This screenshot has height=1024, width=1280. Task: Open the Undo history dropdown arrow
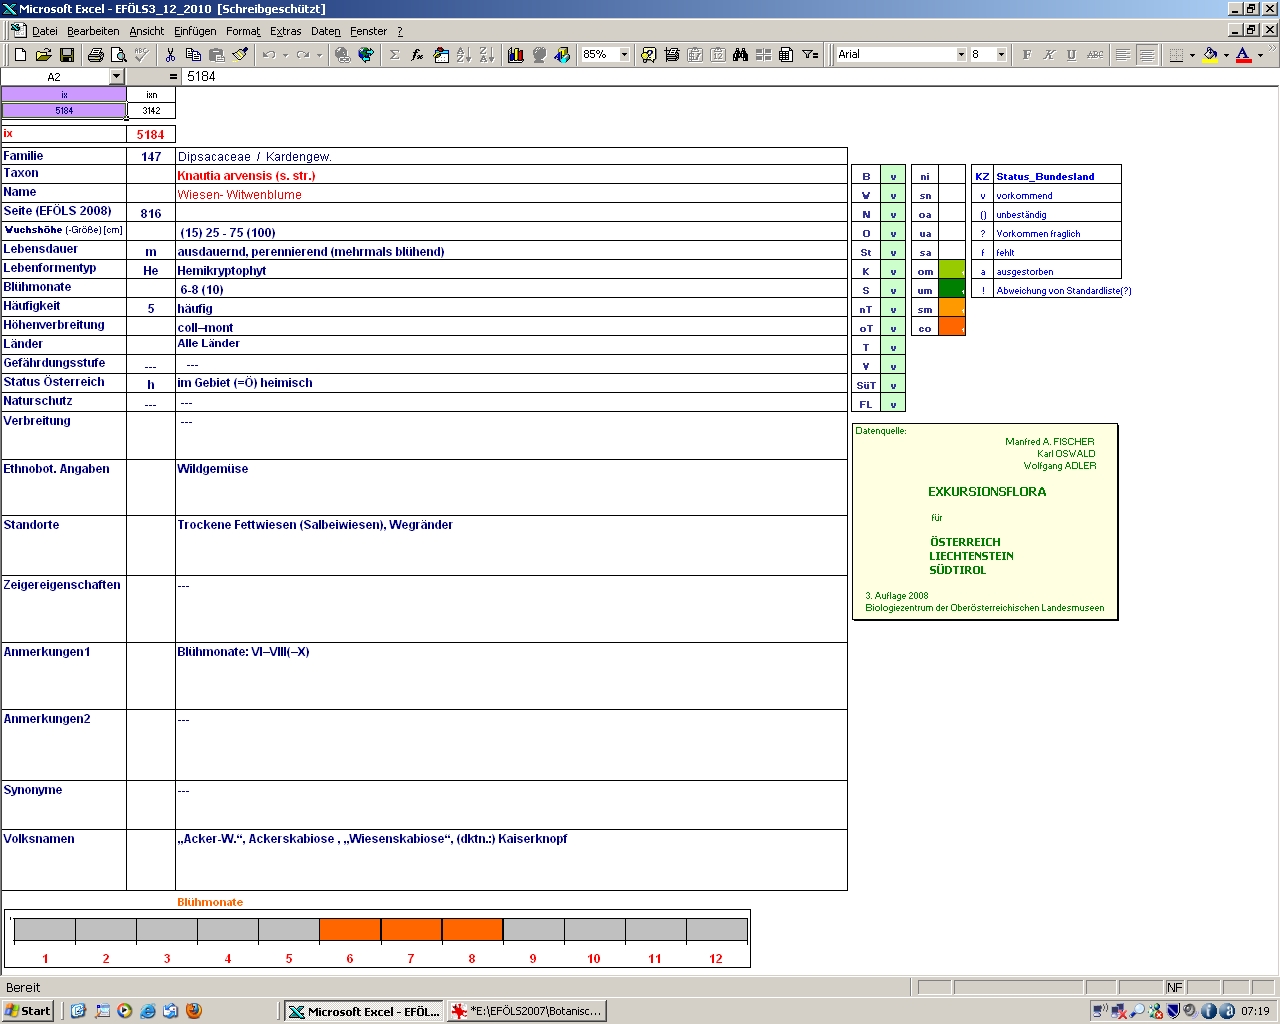[285, 55]
